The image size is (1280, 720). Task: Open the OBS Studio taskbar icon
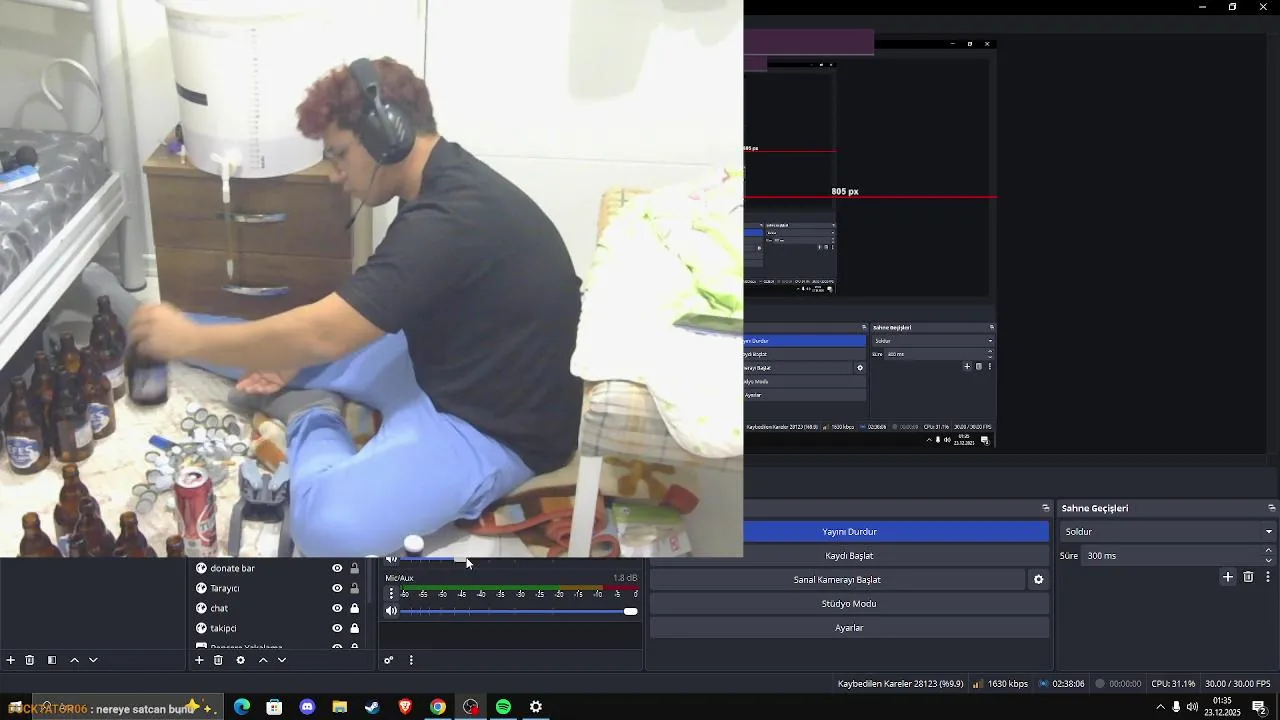point(471,707)
